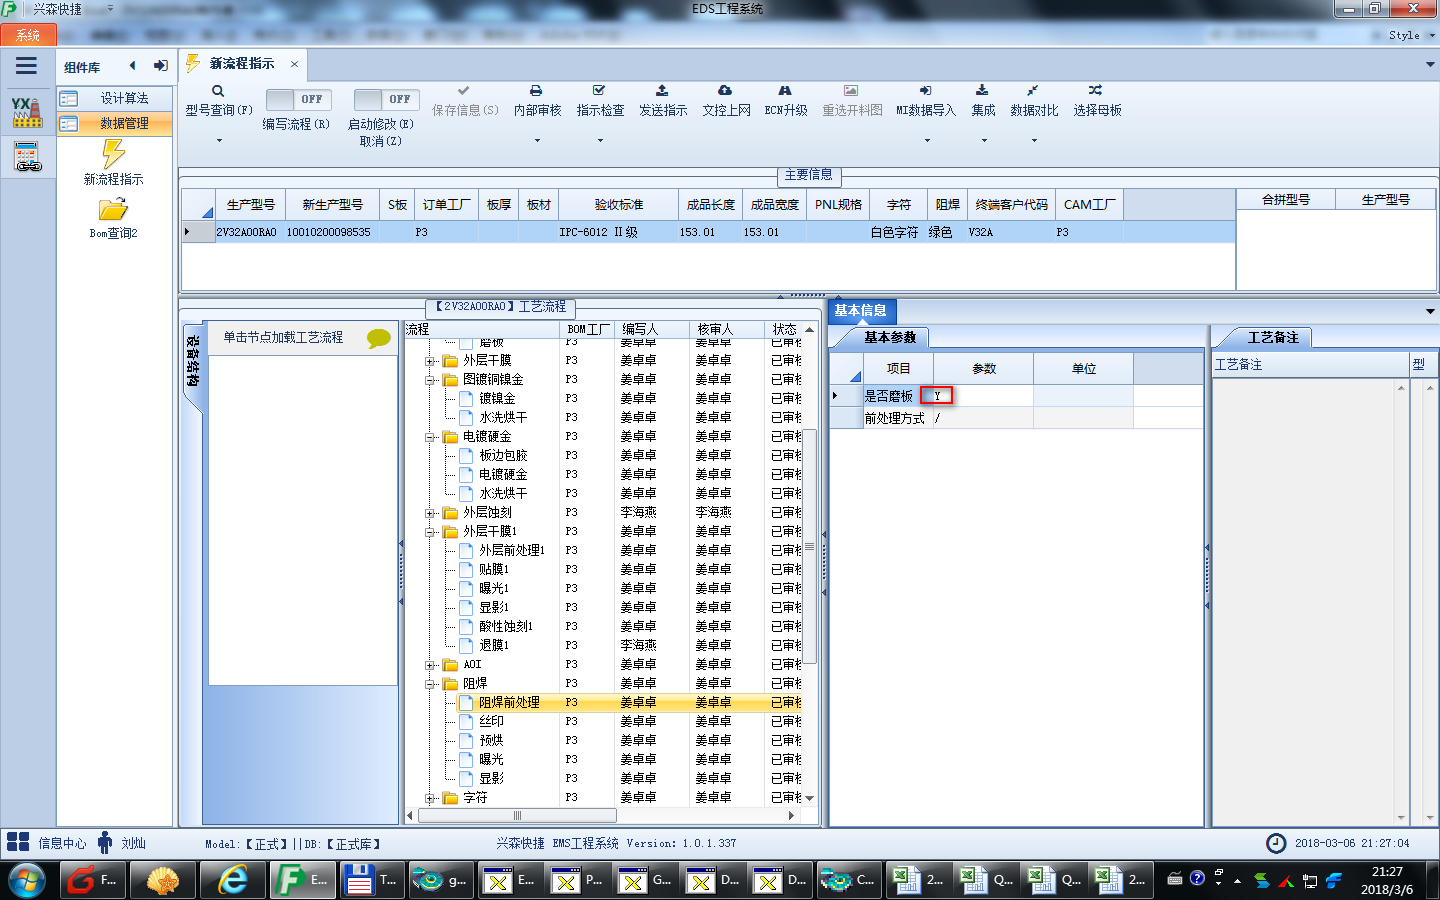Click the 集成 download icon

click(982, 91)
